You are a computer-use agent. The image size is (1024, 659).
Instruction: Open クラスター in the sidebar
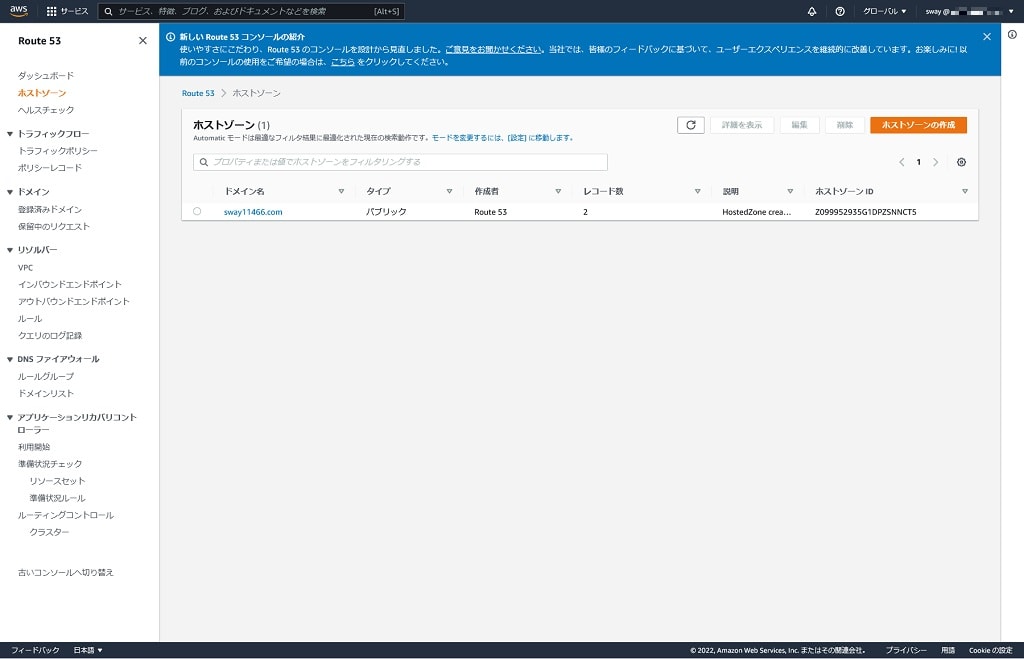[x=49, y=532]
